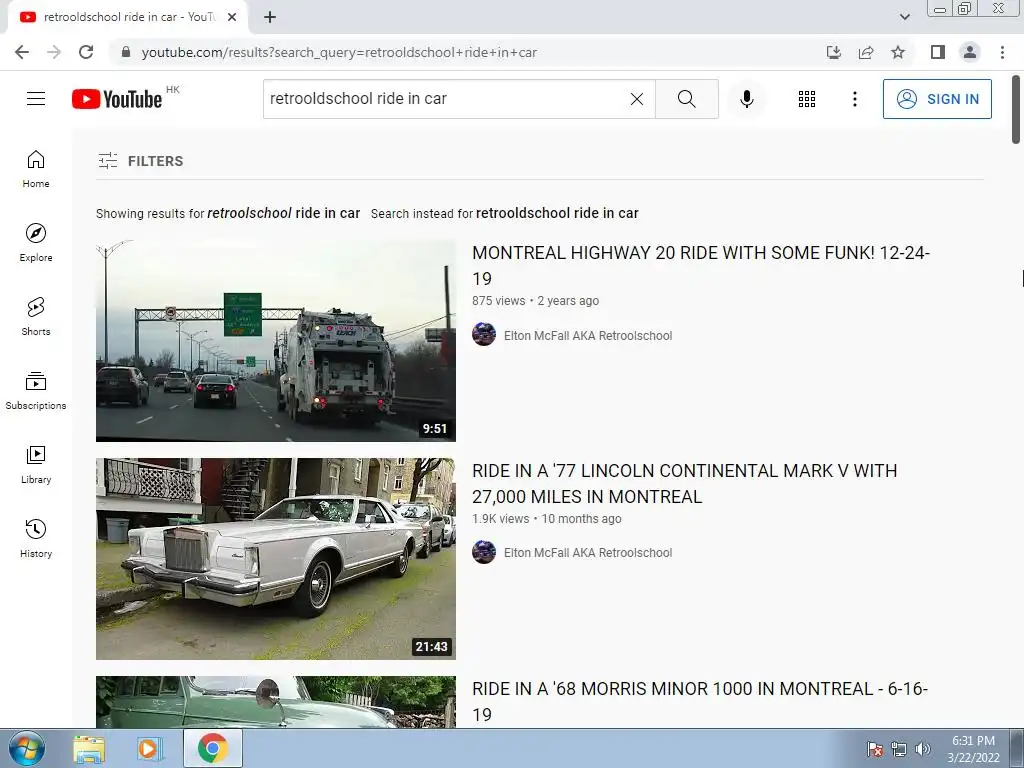Reload the page
This screenshot has width=1024, height=768.
(86, 52)
